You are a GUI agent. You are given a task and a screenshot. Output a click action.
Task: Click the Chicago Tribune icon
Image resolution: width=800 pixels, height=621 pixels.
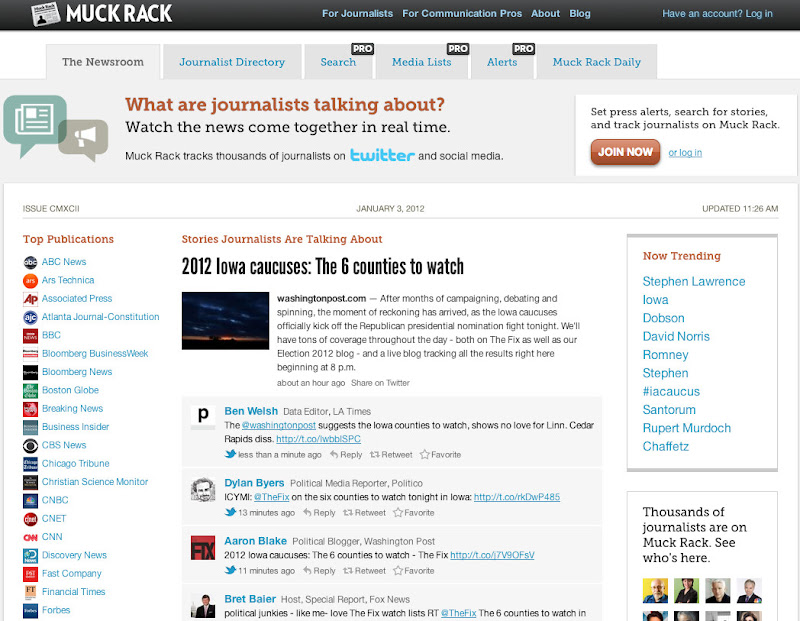tap(30, 464)
